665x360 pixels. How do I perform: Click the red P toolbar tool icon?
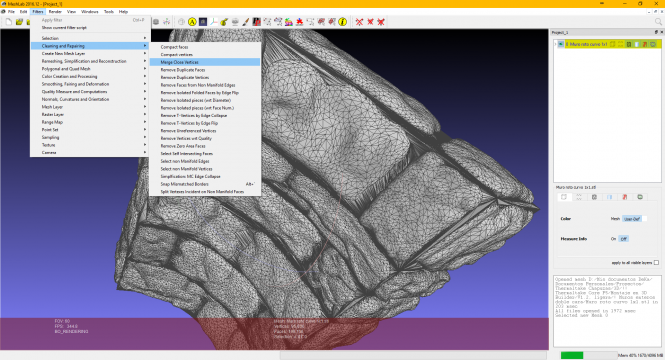pyautogui.click(x=257, y=22)
